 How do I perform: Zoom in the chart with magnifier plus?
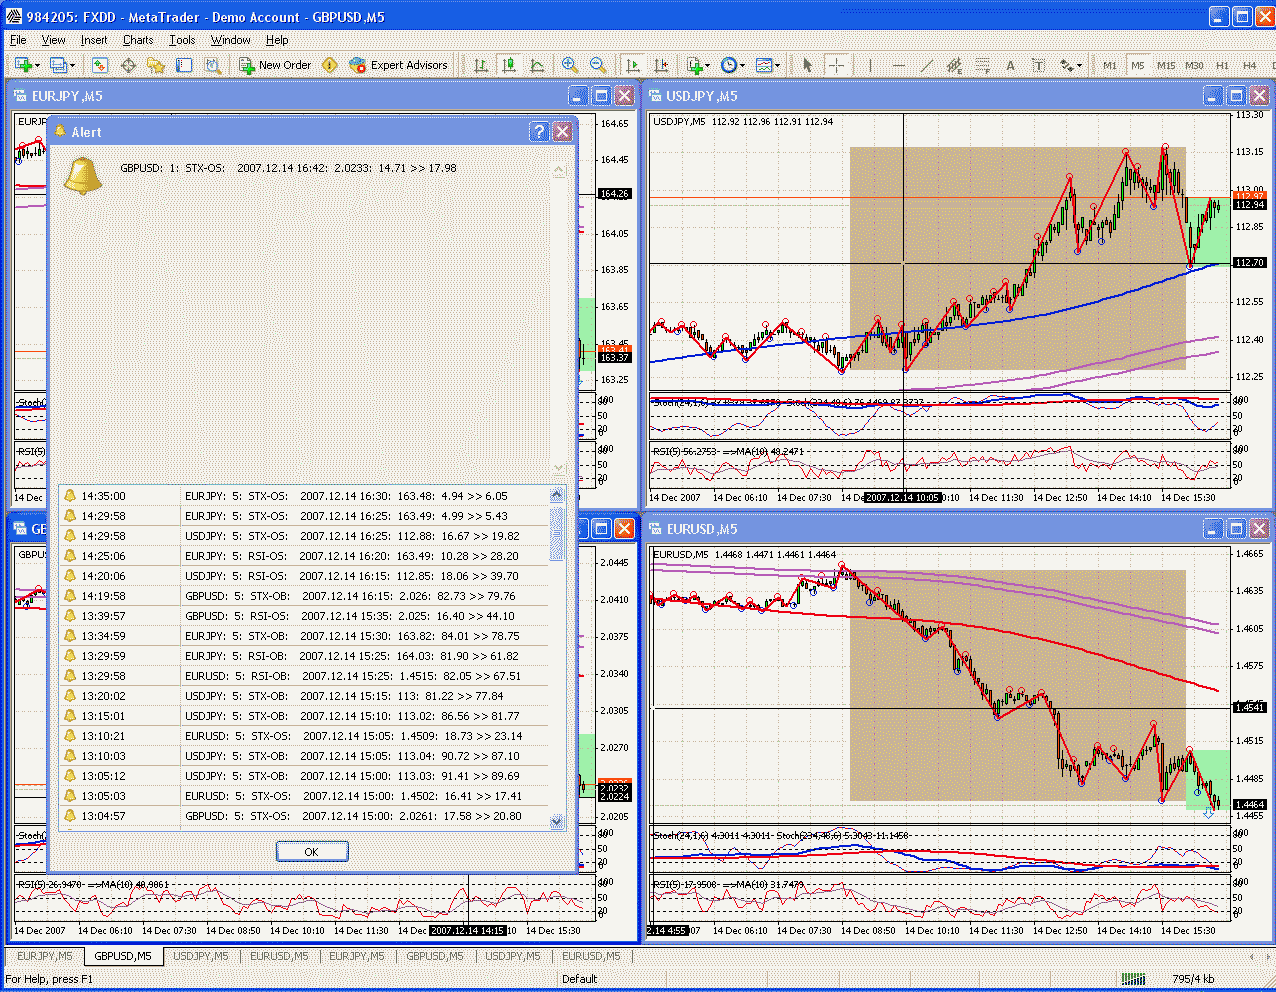tap(570, 65)
